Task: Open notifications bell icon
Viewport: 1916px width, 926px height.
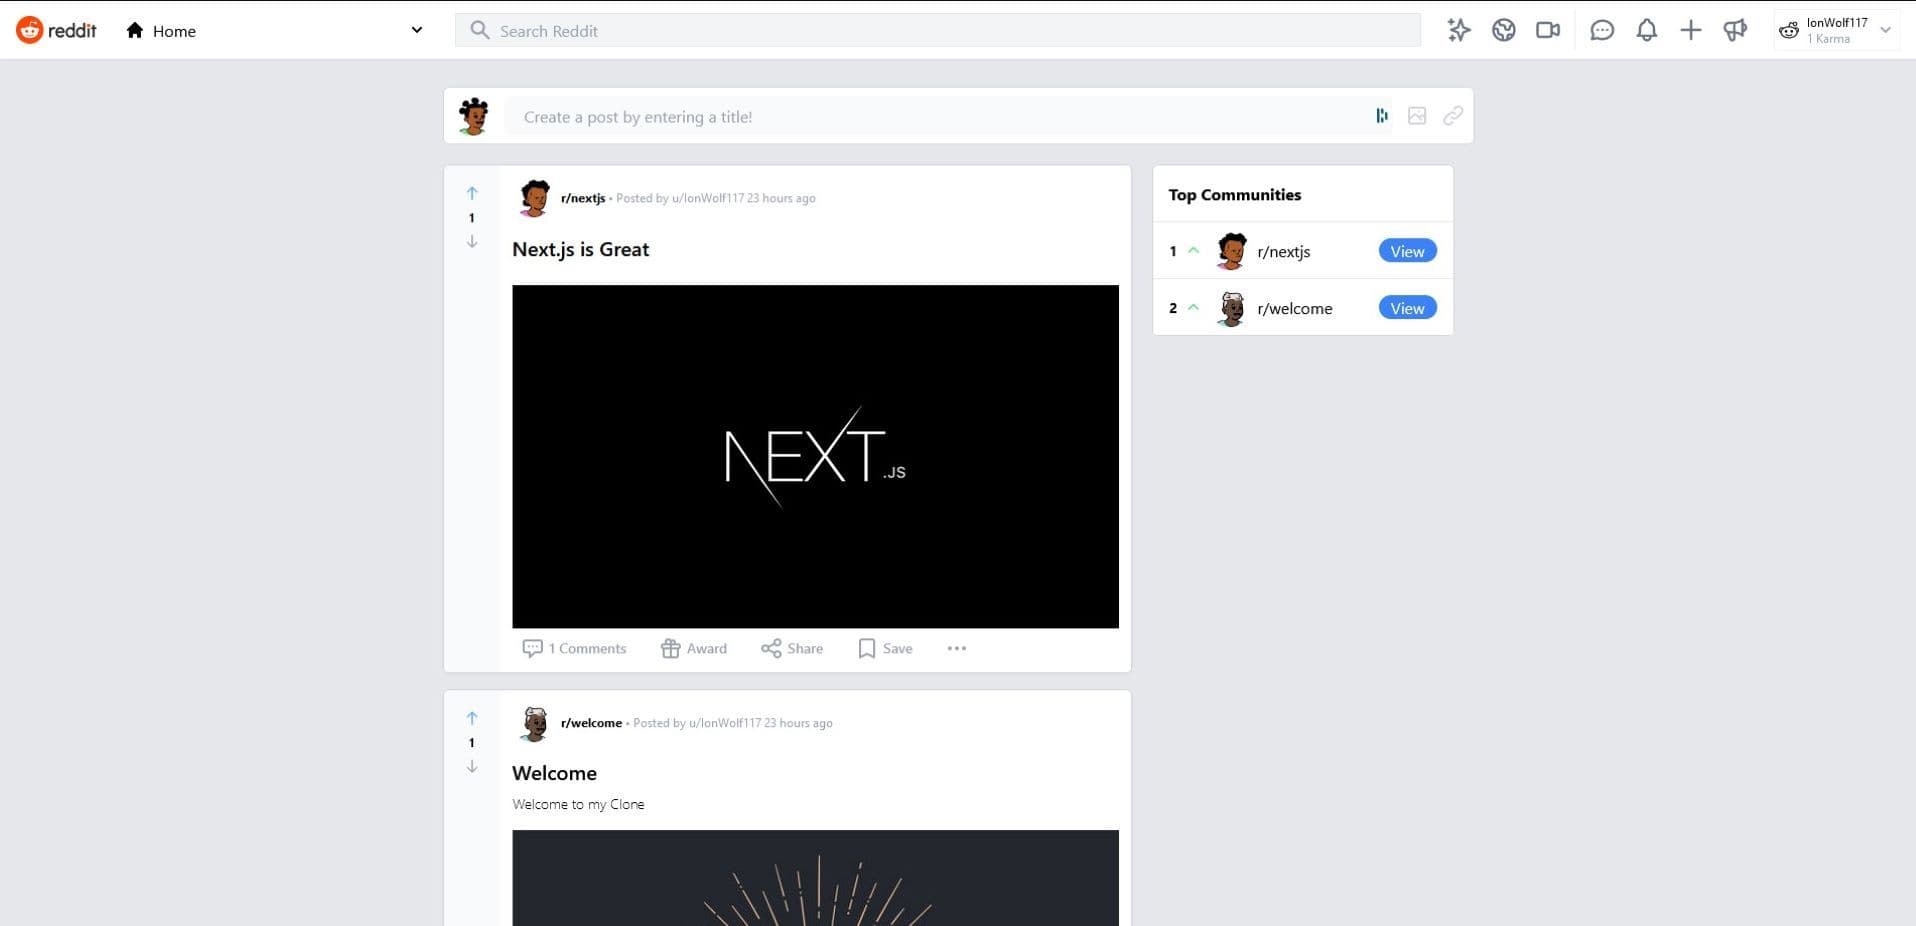Action: [x=1646, y=30]
